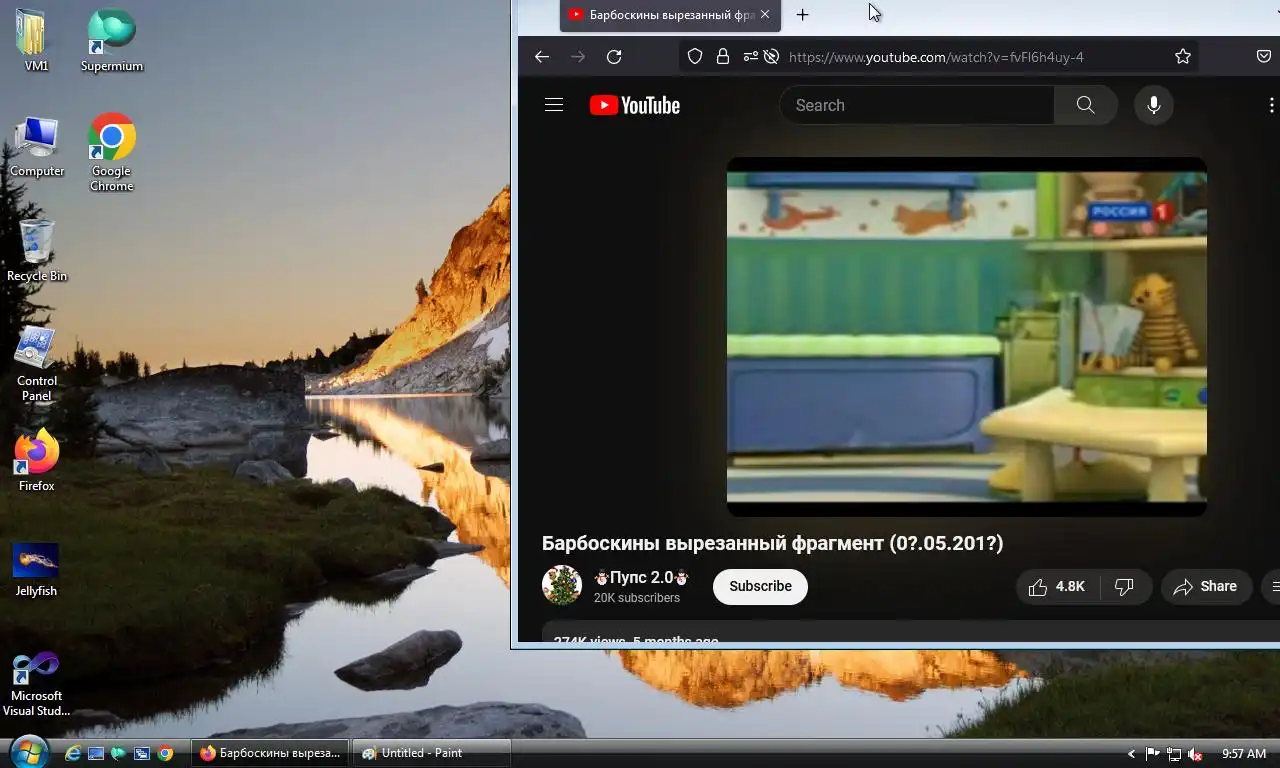The image size is (1280, 768).
Task: Launch Supermium from Quick Launch
Action: click(x=119, y=753)
